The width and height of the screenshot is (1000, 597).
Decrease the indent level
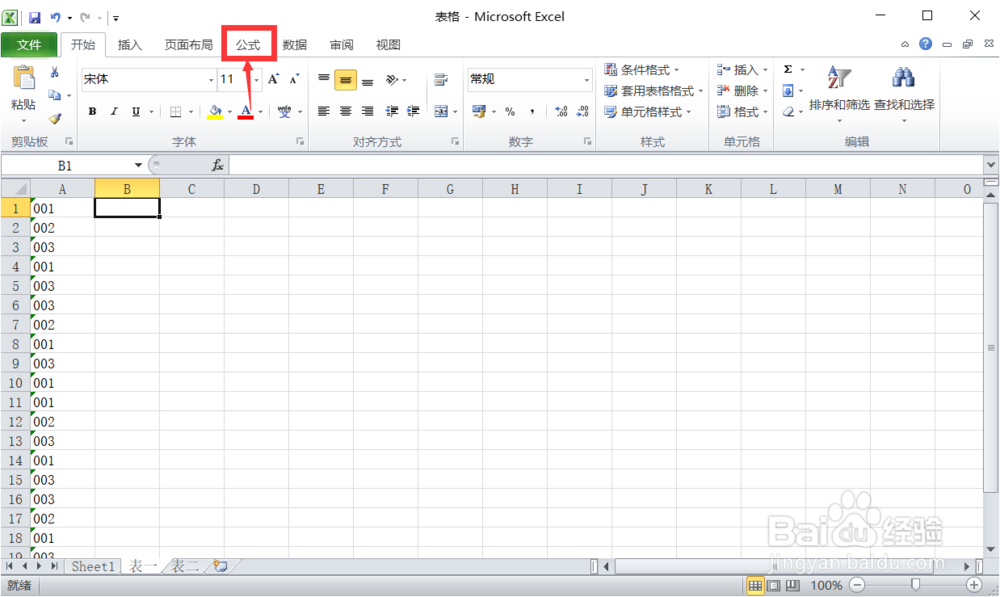(392, 112)
